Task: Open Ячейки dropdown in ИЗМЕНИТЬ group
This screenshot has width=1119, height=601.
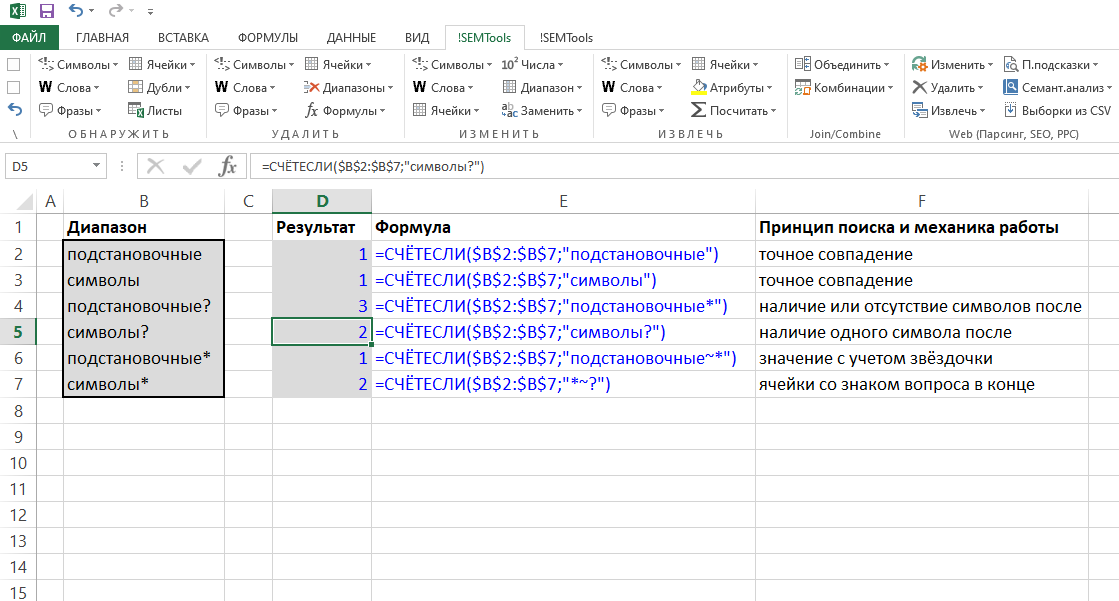Action: pyautogui.click(x=445, y=111)
